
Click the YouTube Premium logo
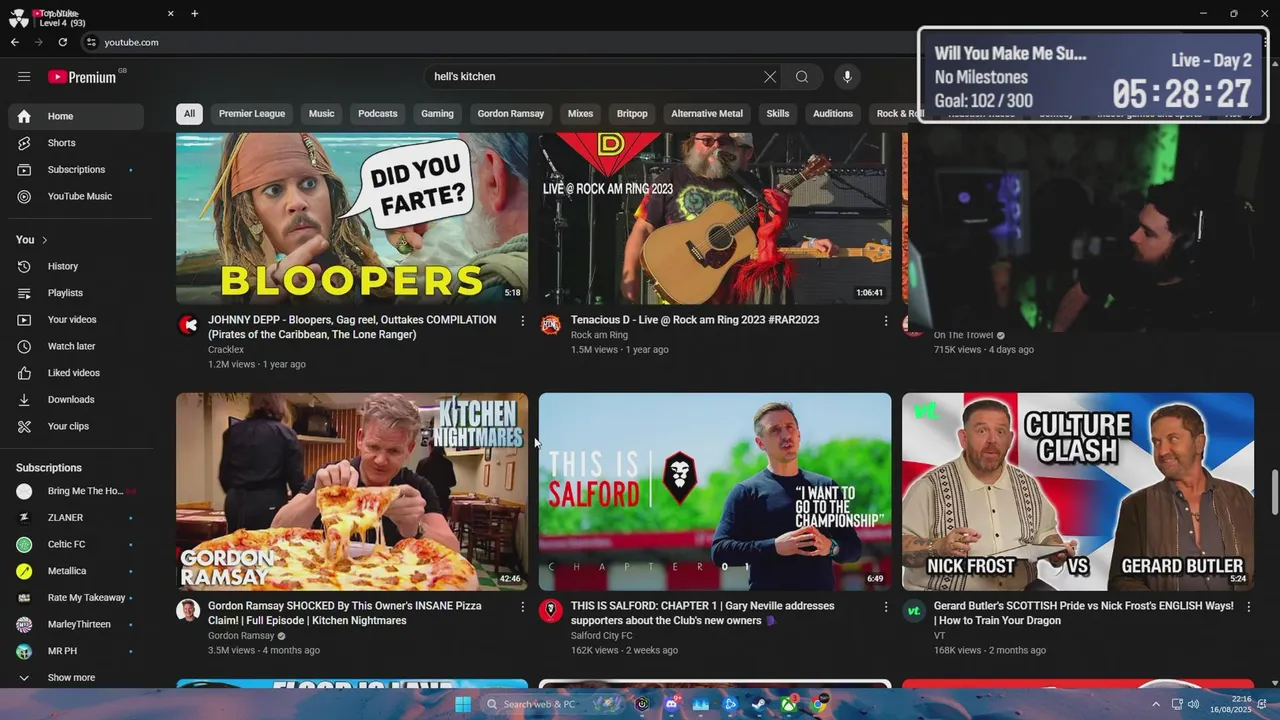point(82,77)
